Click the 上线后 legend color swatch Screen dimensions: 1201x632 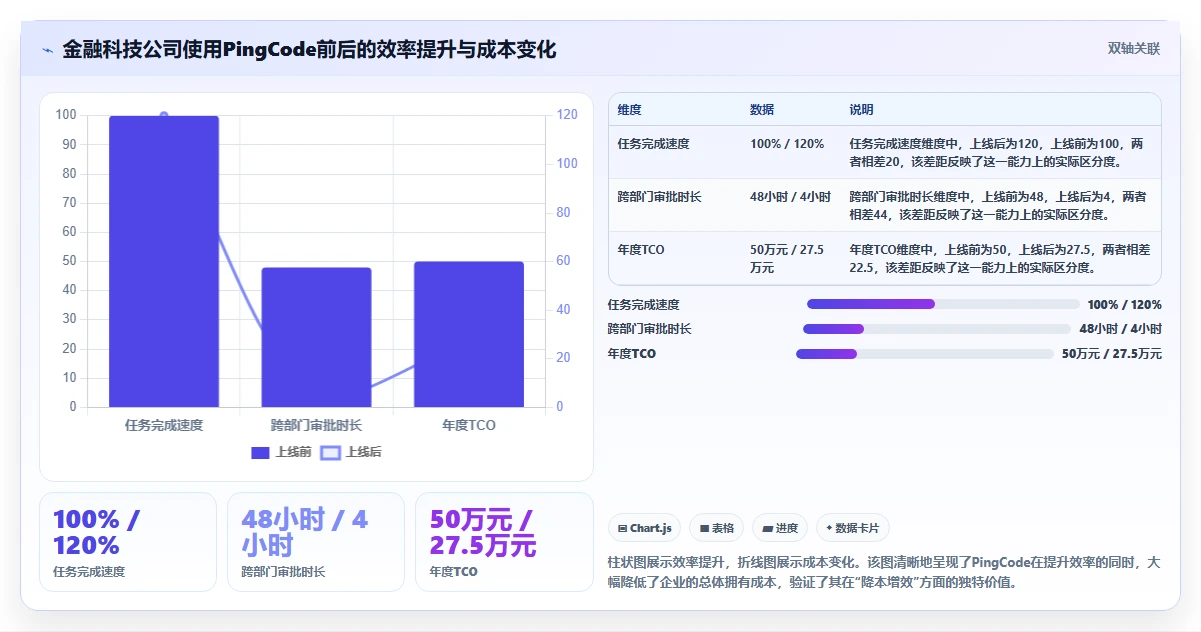(330, 453)
